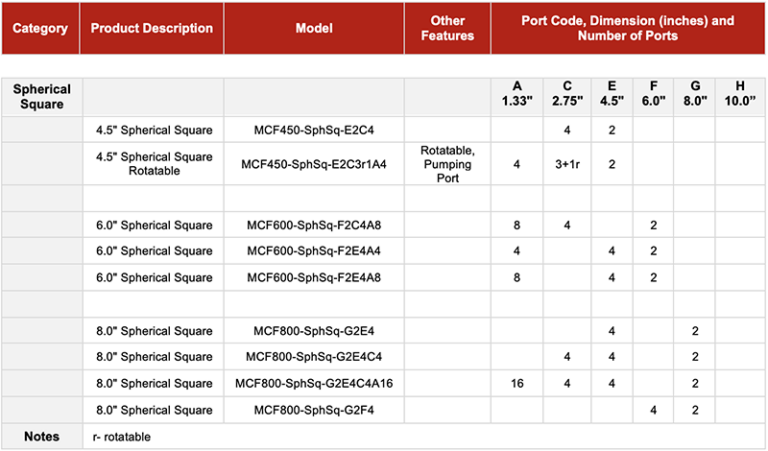This screenshot has width=768, height=451.
Task: Select the Model column header
Action: (x=314, y=28)
